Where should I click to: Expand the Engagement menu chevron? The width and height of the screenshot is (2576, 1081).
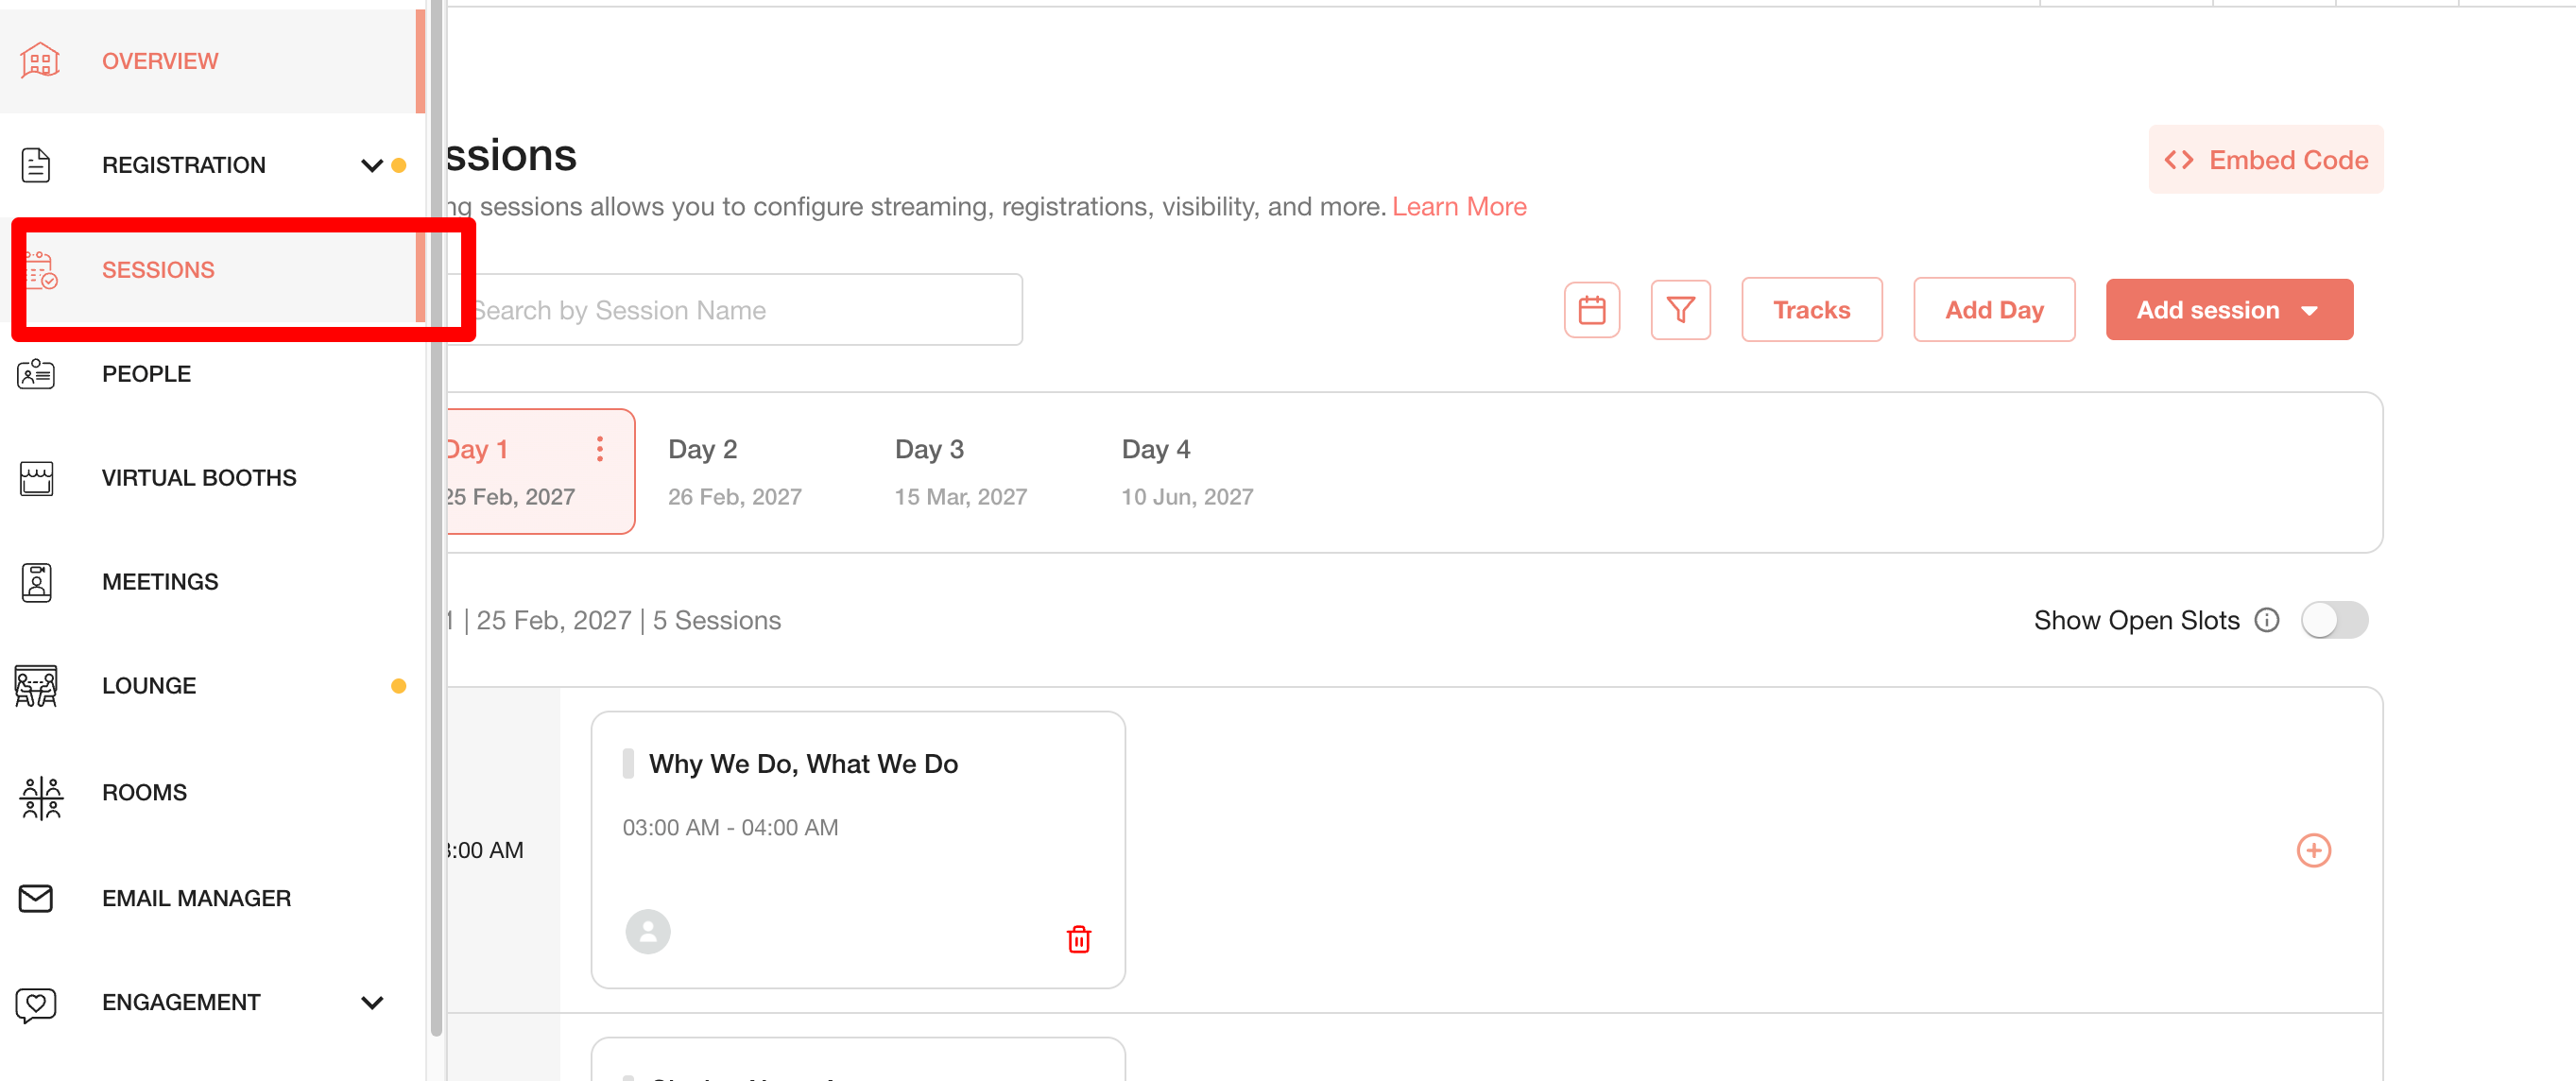click(372, 1003)
